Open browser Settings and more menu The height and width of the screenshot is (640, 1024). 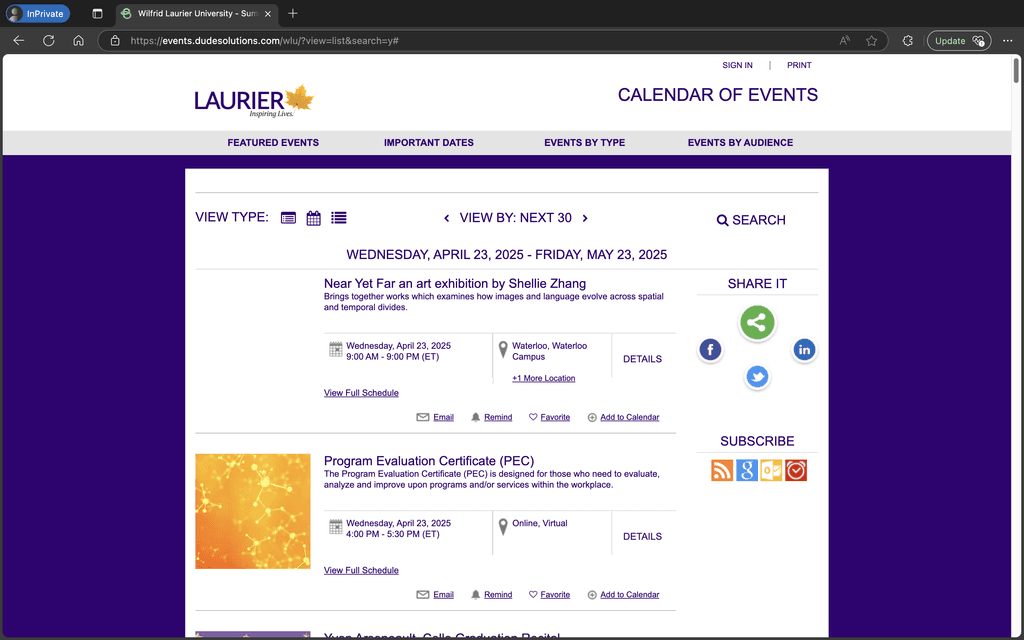point(1008,40)
